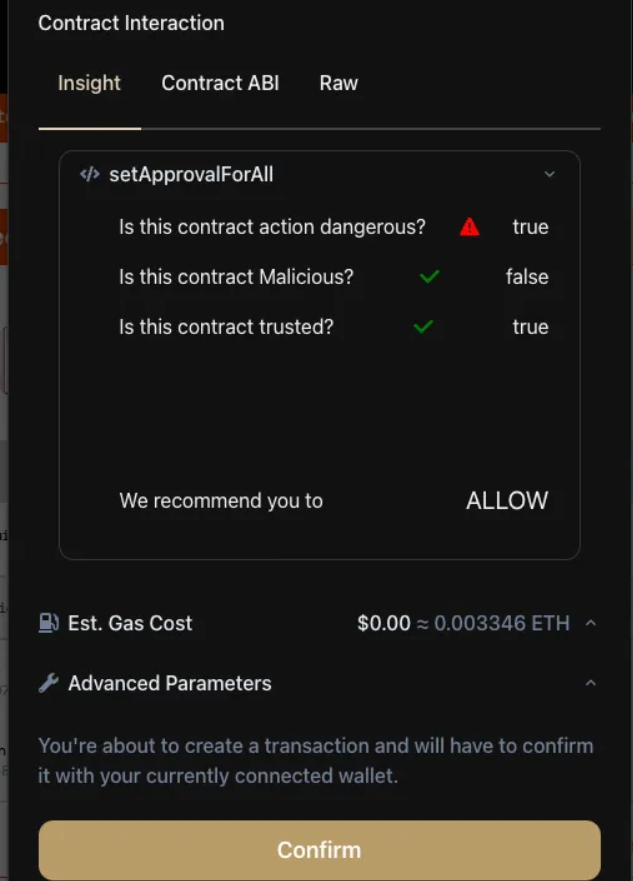Viewport: 633px width, 881px height.
Task: Open the Raw tab
Action: coord(339,83)
